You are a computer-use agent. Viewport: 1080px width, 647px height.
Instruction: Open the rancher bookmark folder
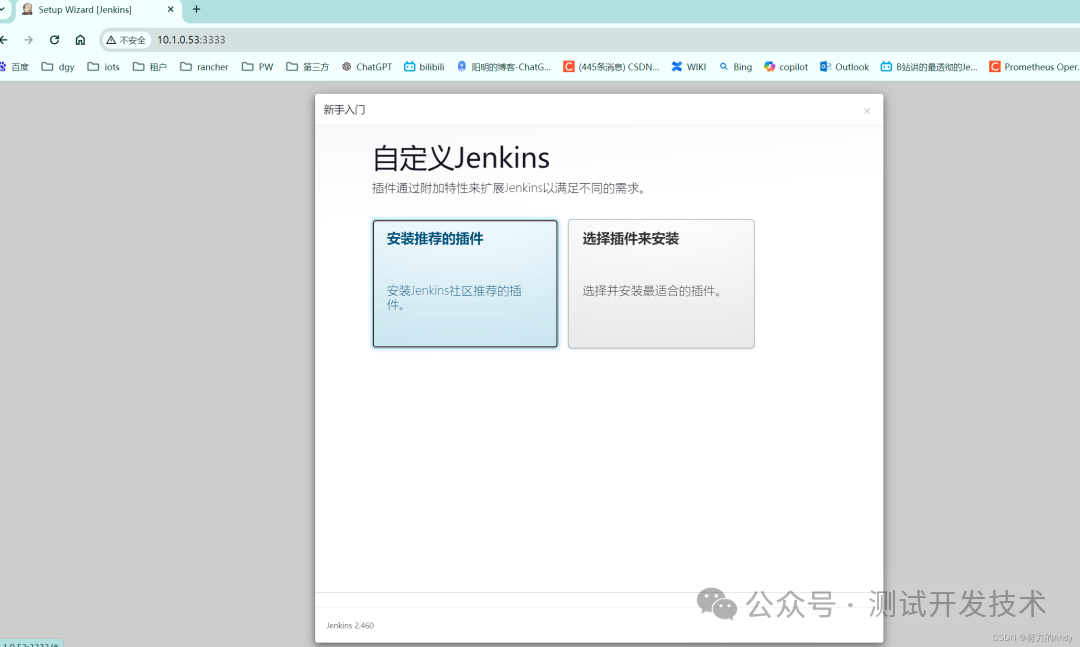[204, 67]
